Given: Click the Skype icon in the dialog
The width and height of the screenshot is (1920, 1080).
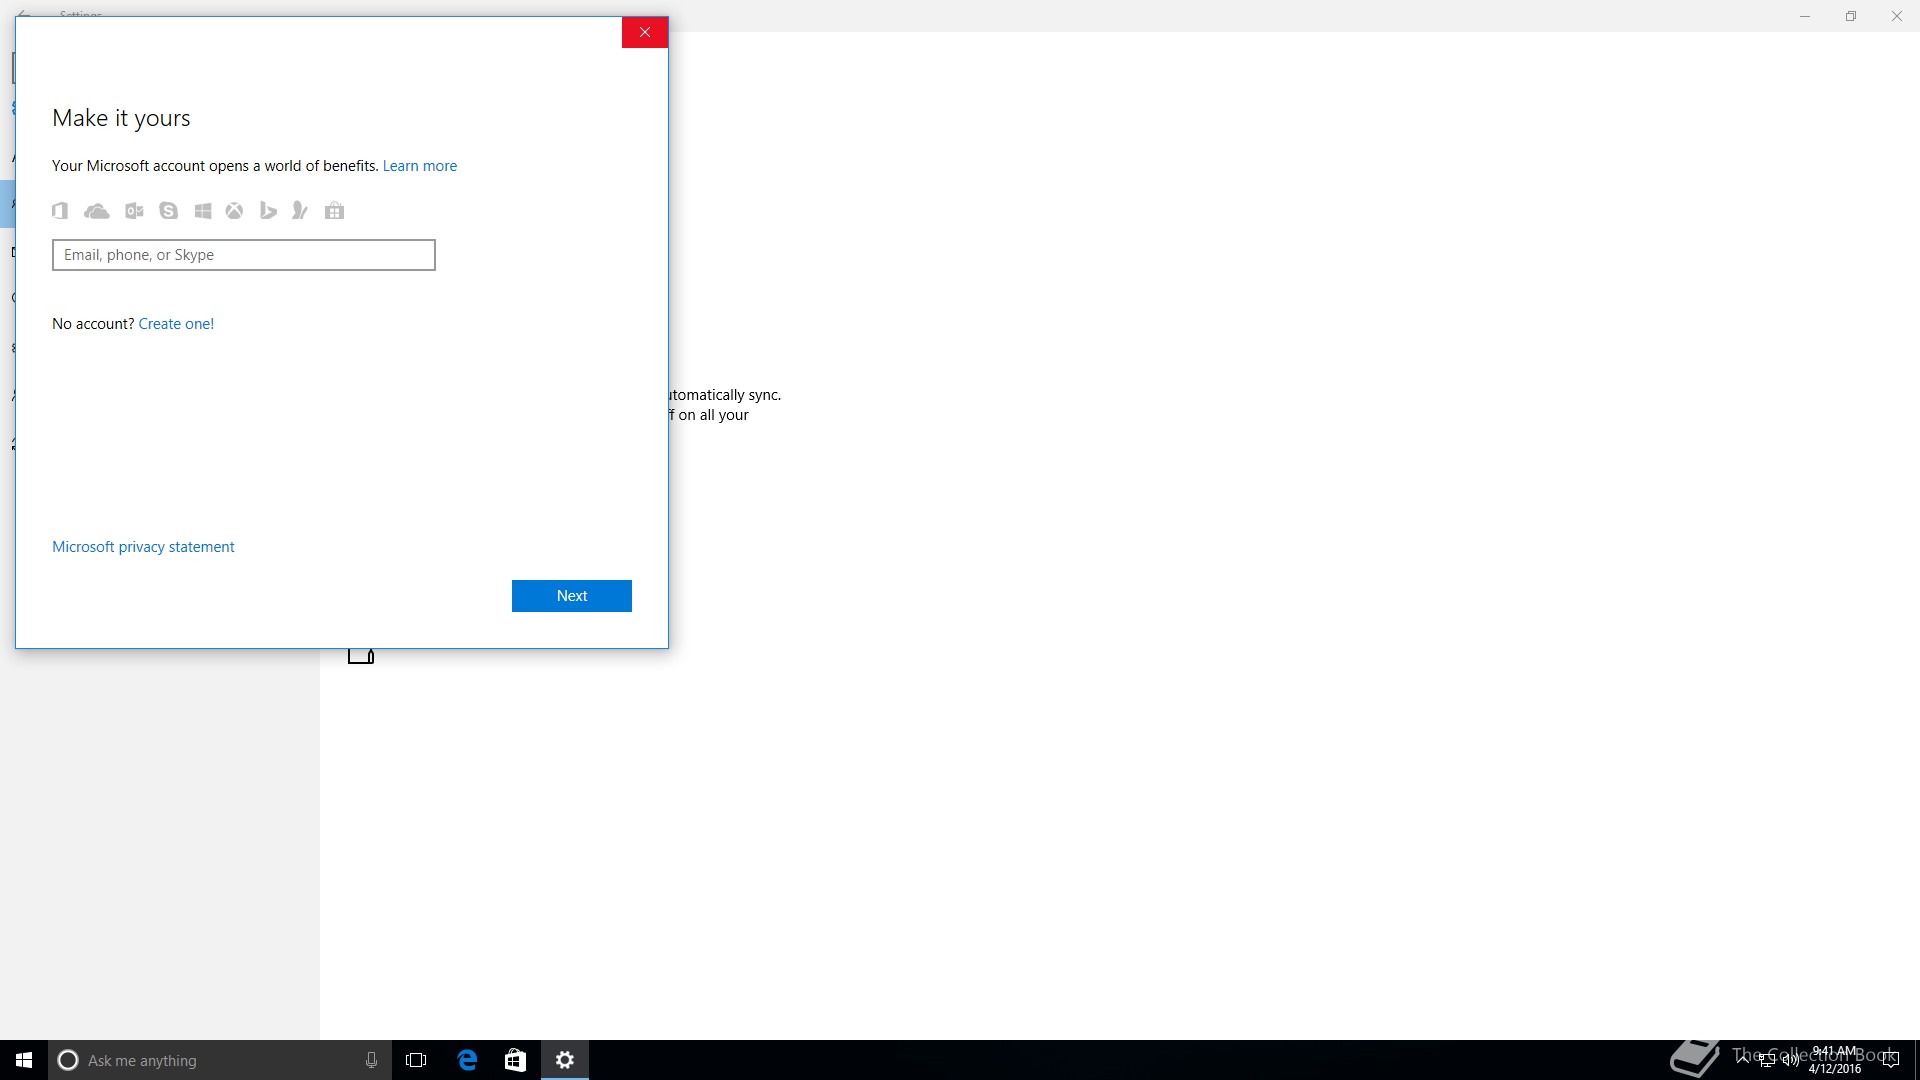Looking at the screenshot, I should (168, 211).
